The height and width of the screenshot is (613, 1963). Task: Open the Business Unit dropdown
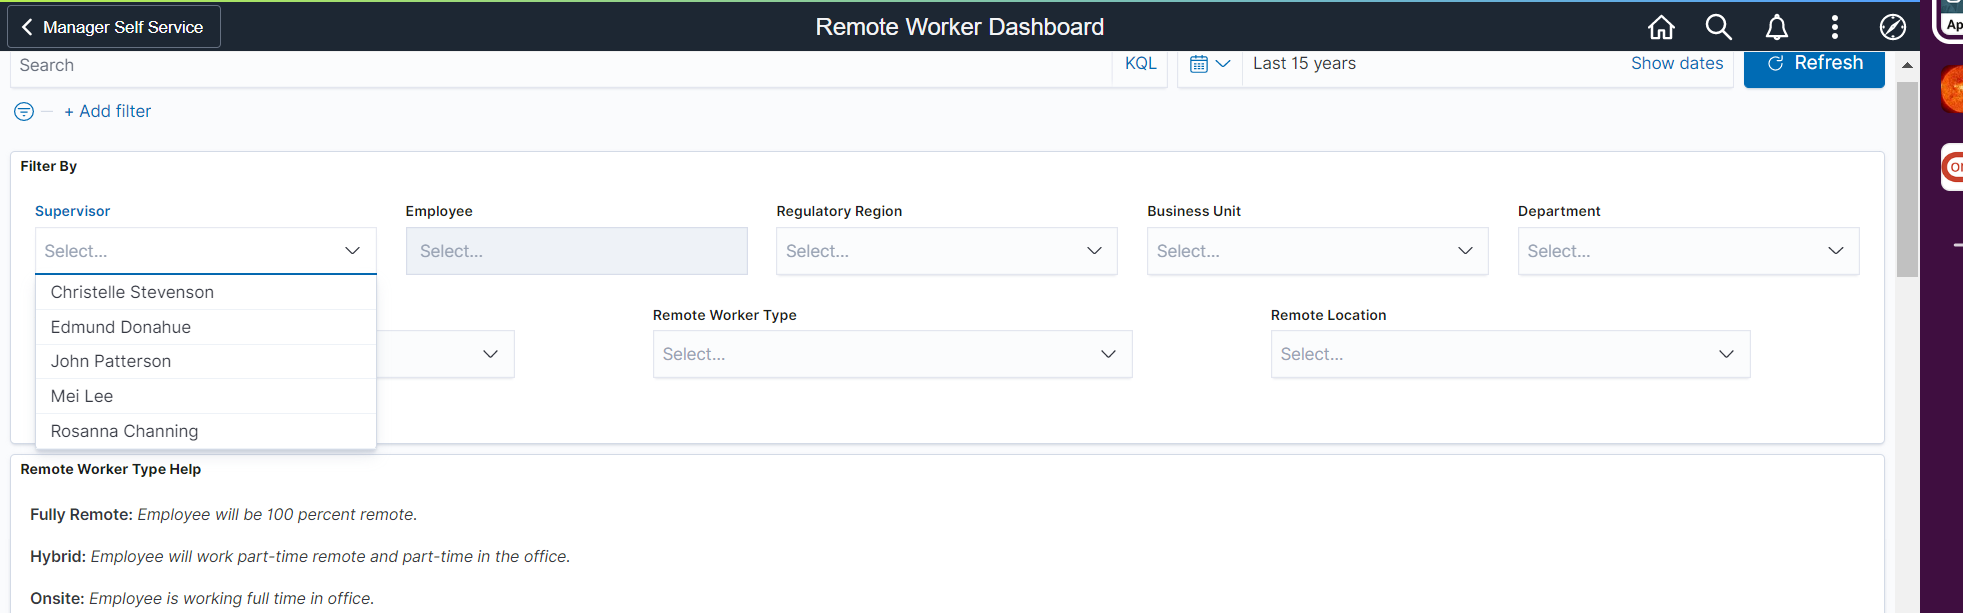point(1316,251)
